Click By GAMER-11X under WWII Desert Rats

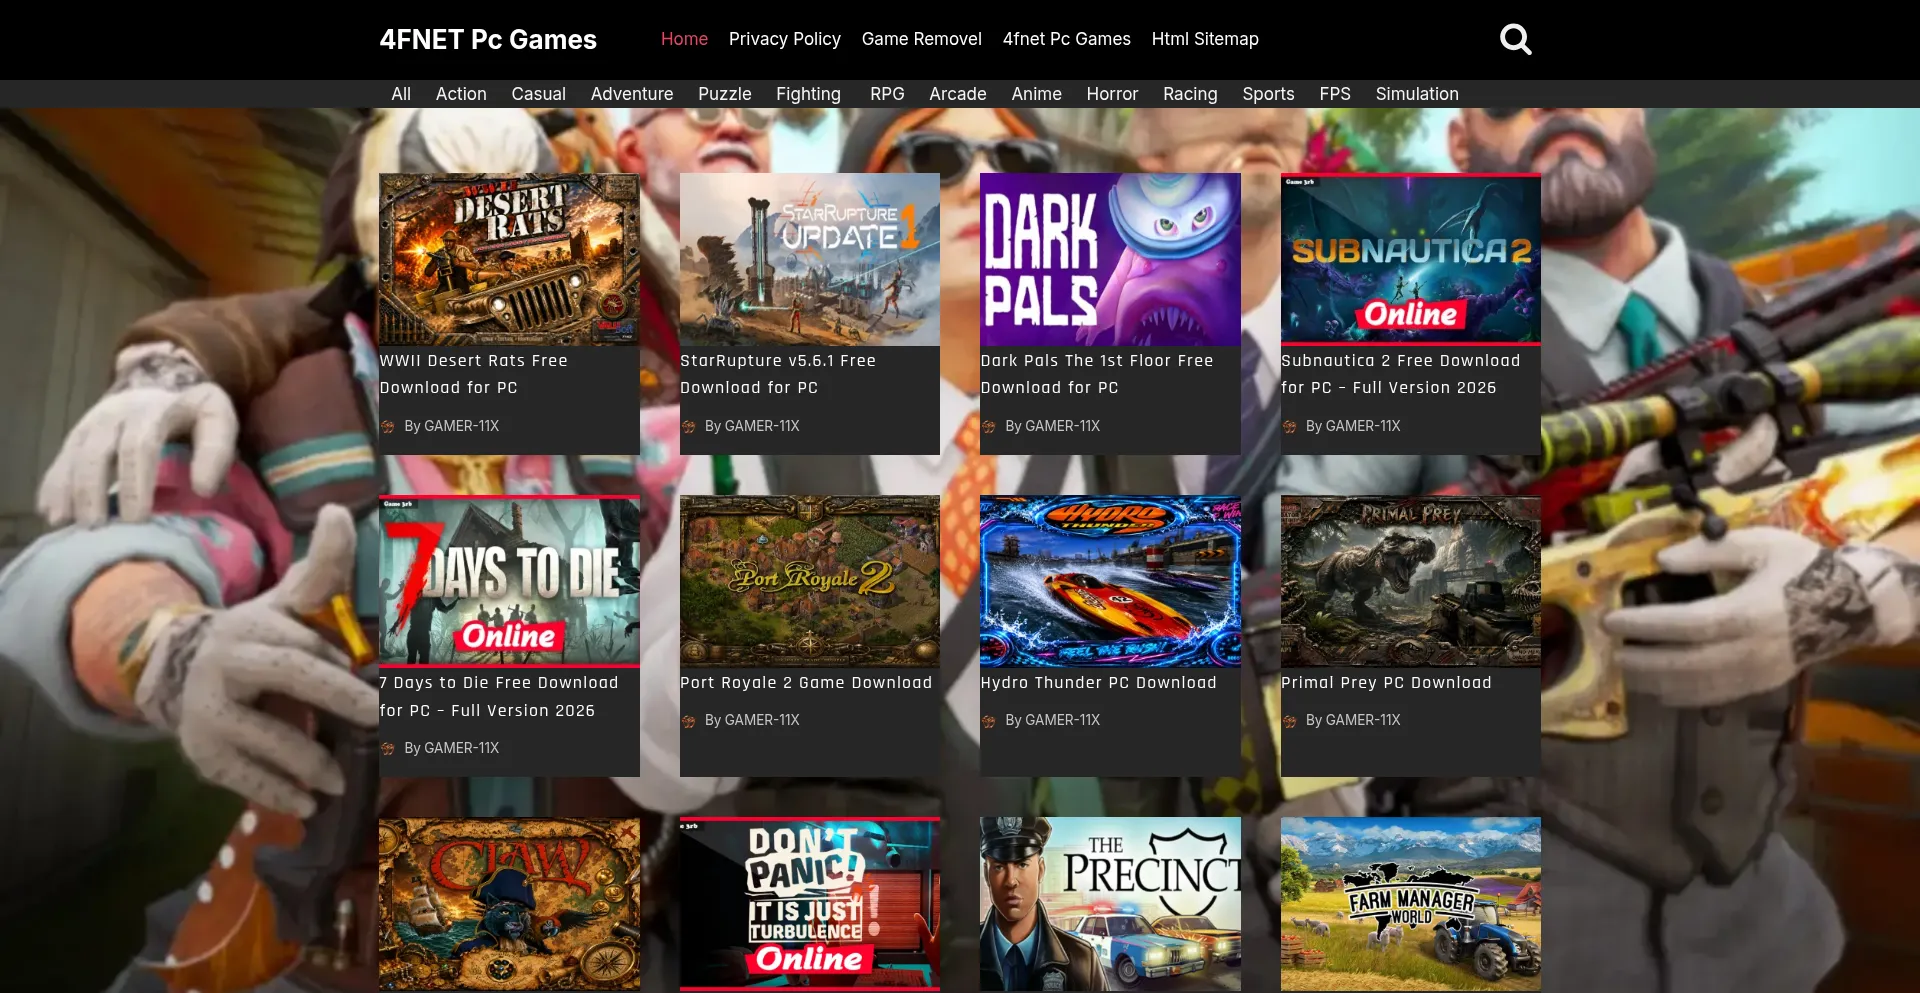click(x=451, y=426)
